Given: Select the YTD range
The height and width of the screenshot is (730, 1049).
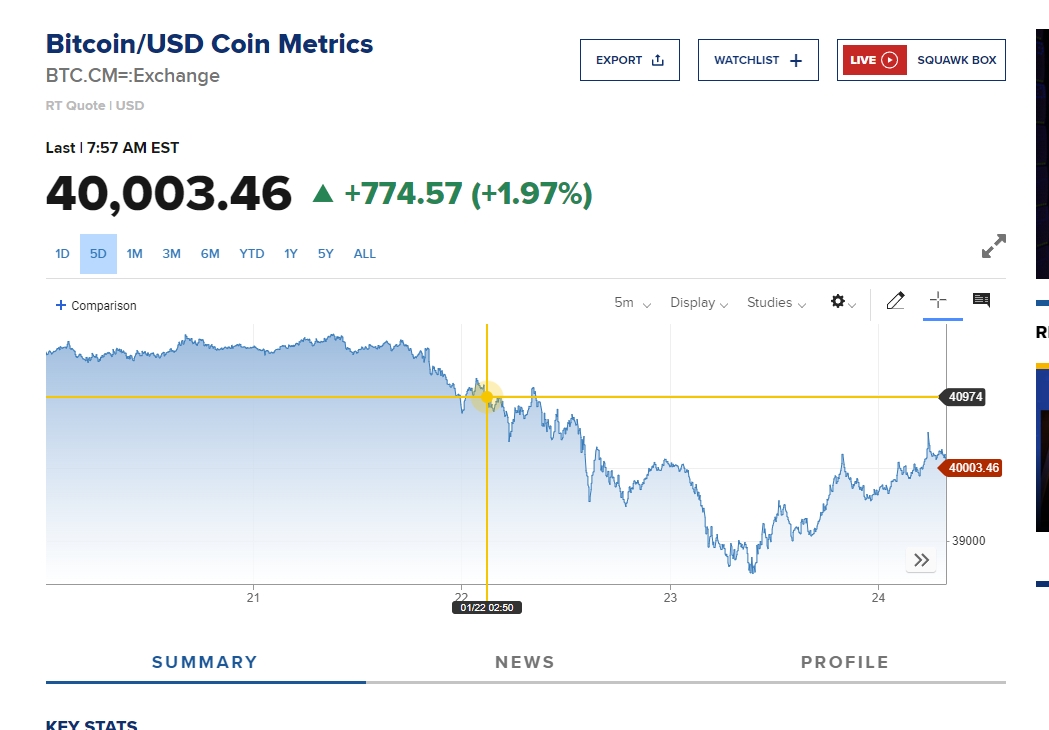Looking at the screenshot, I should coord(252,254).
